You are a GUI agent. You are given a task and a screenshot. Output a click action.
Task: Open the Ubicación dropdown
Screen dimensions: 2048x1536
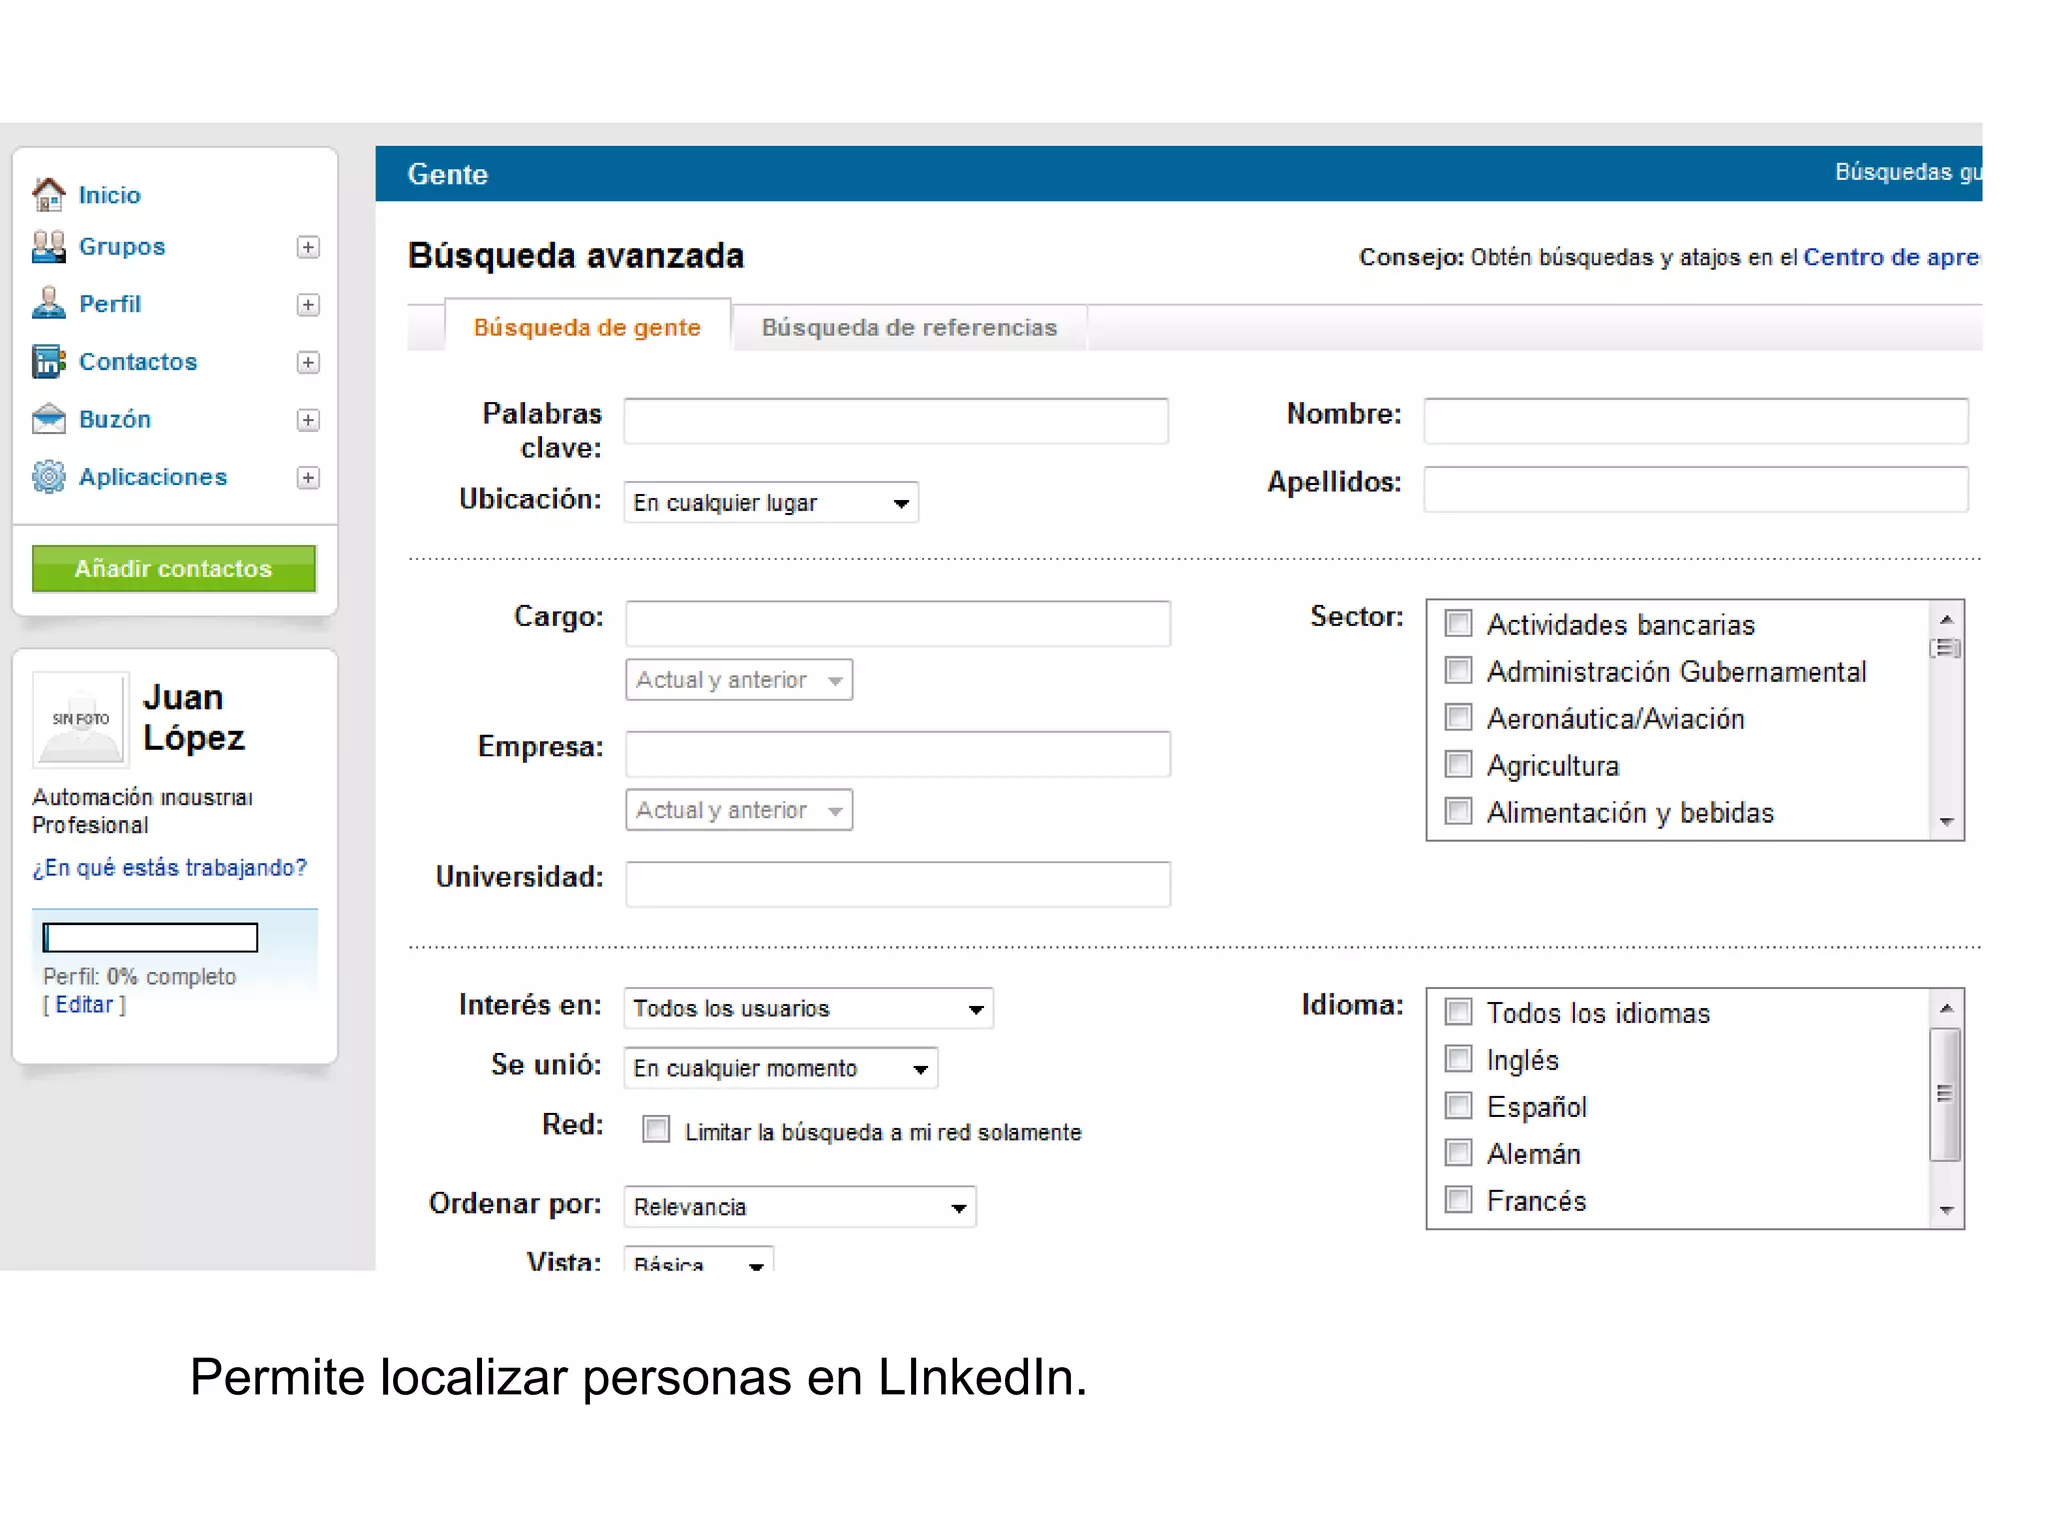tap(771, 502)
